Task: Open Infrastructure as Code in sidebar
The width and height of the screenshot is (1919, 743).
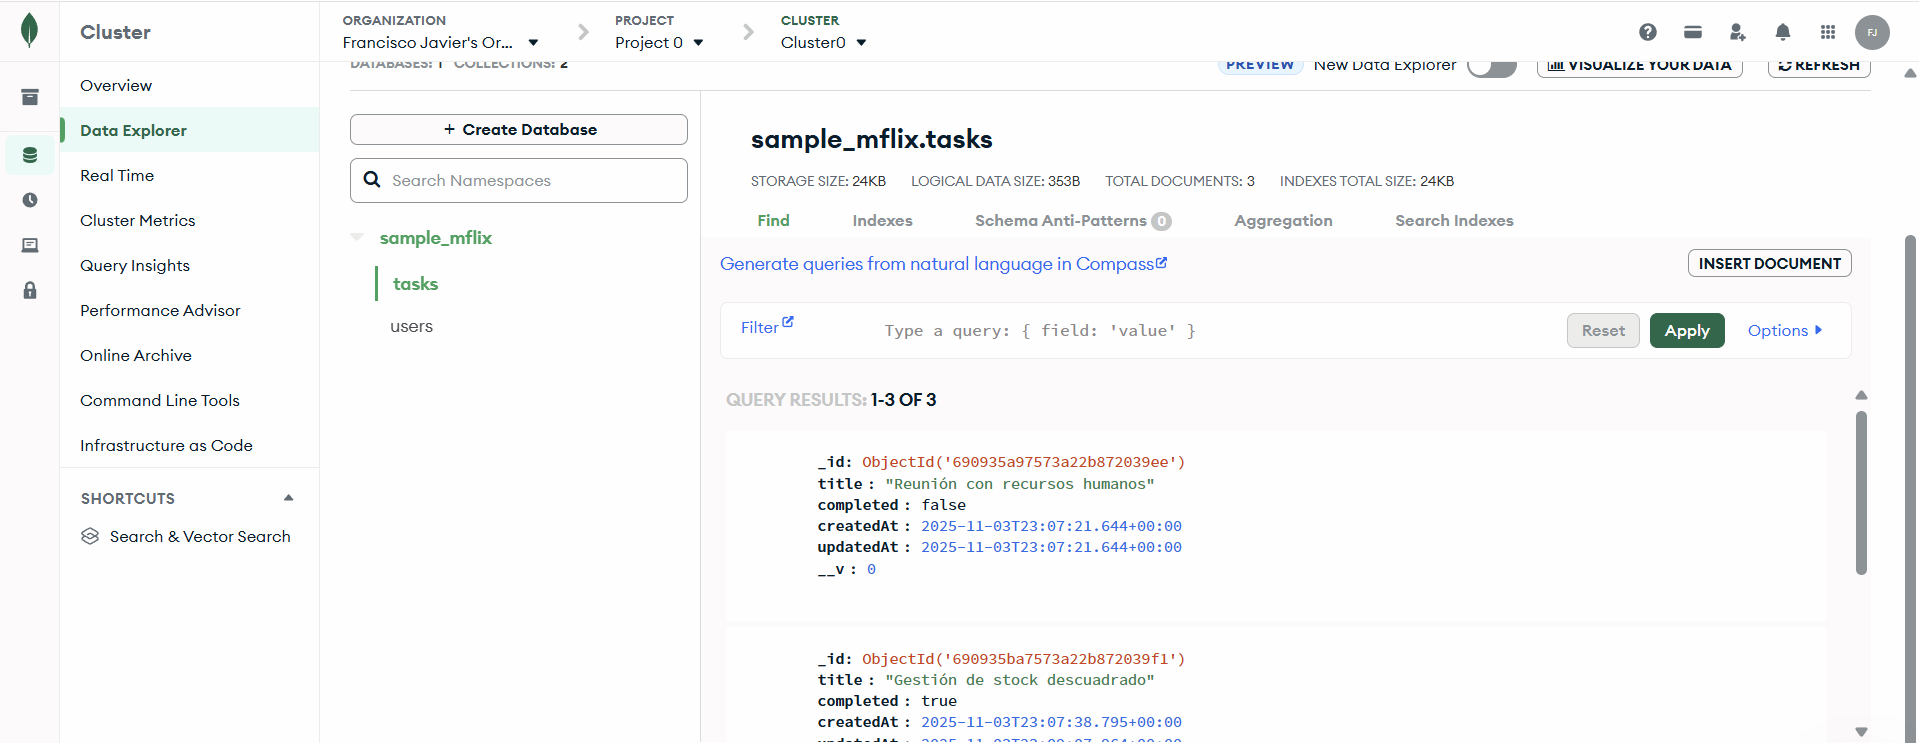Action: [190, 445]
